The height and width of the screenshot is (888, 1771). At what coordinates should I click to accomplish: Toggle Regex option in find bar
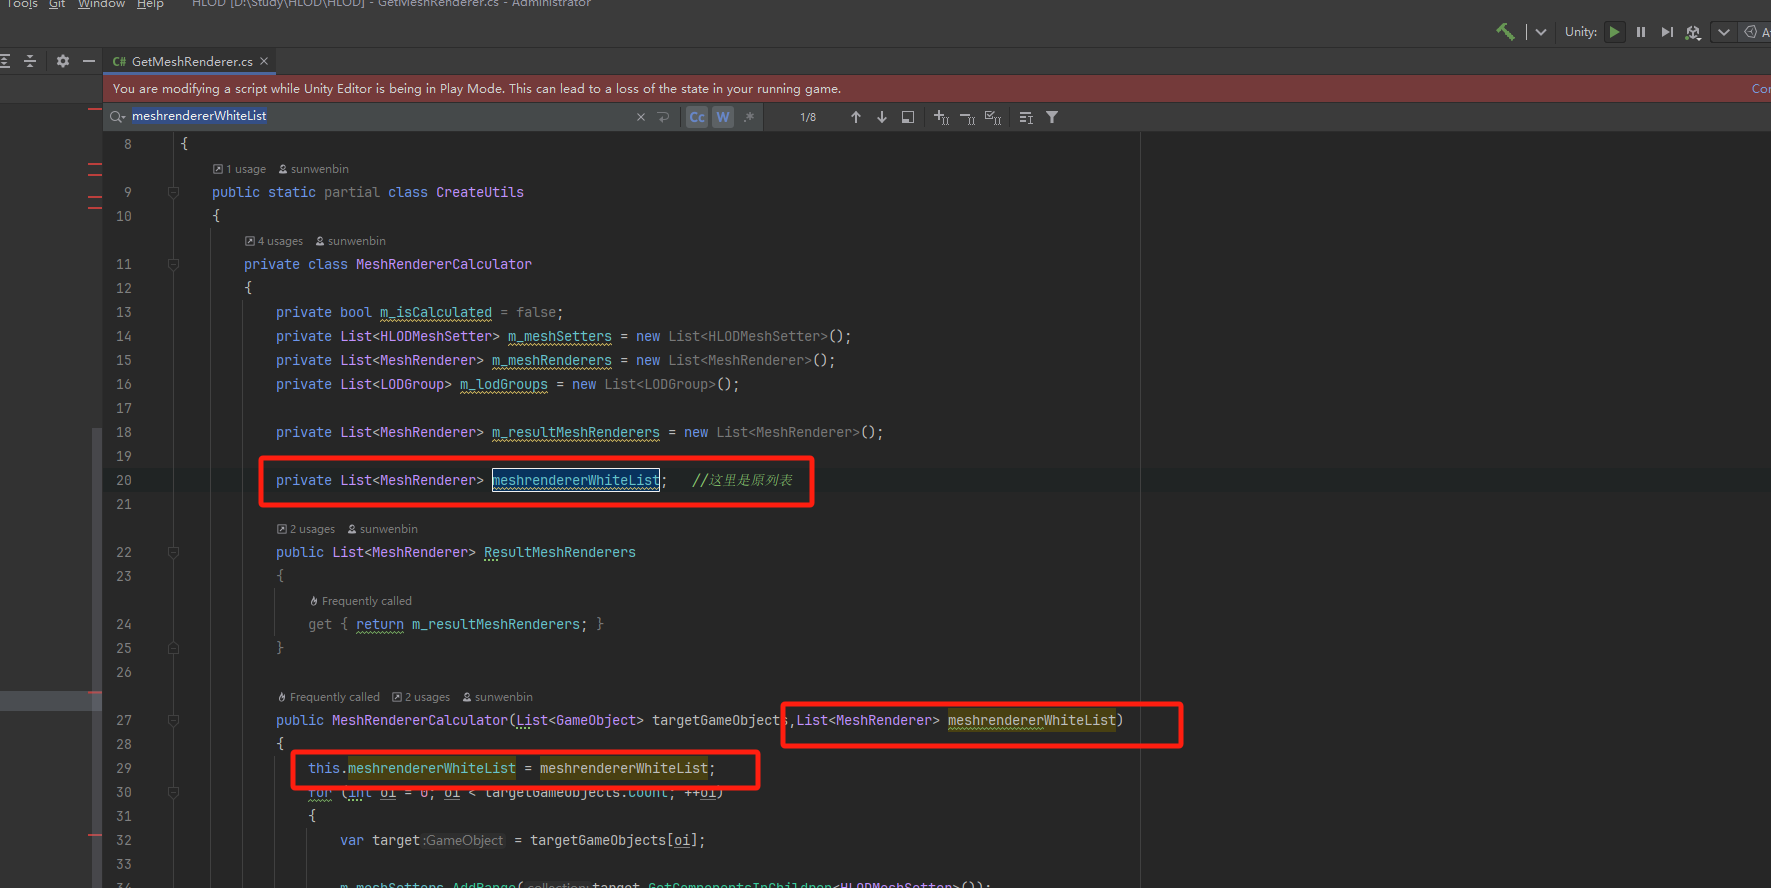point(749,117)
